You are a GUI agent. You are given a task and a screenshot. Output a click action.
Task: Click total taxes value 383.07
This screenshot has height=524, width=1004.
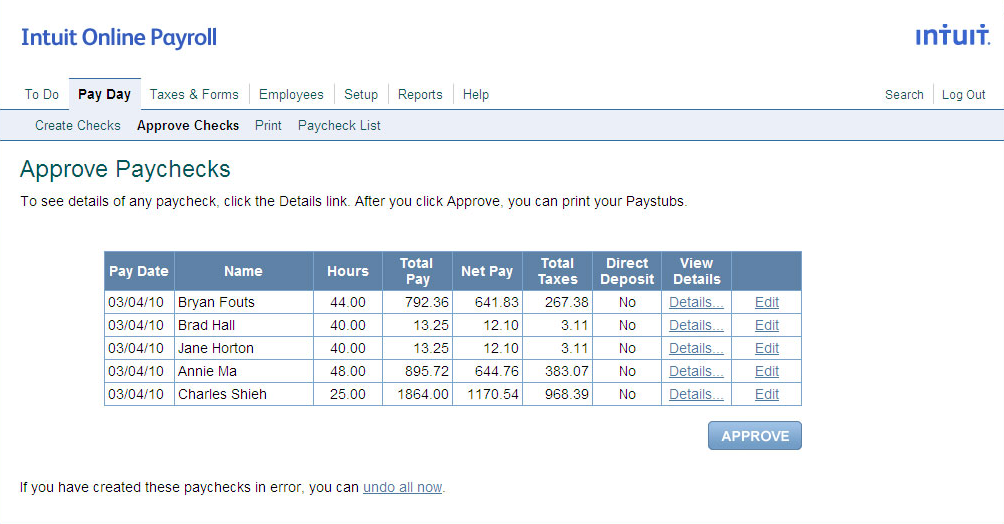[567, 372]
